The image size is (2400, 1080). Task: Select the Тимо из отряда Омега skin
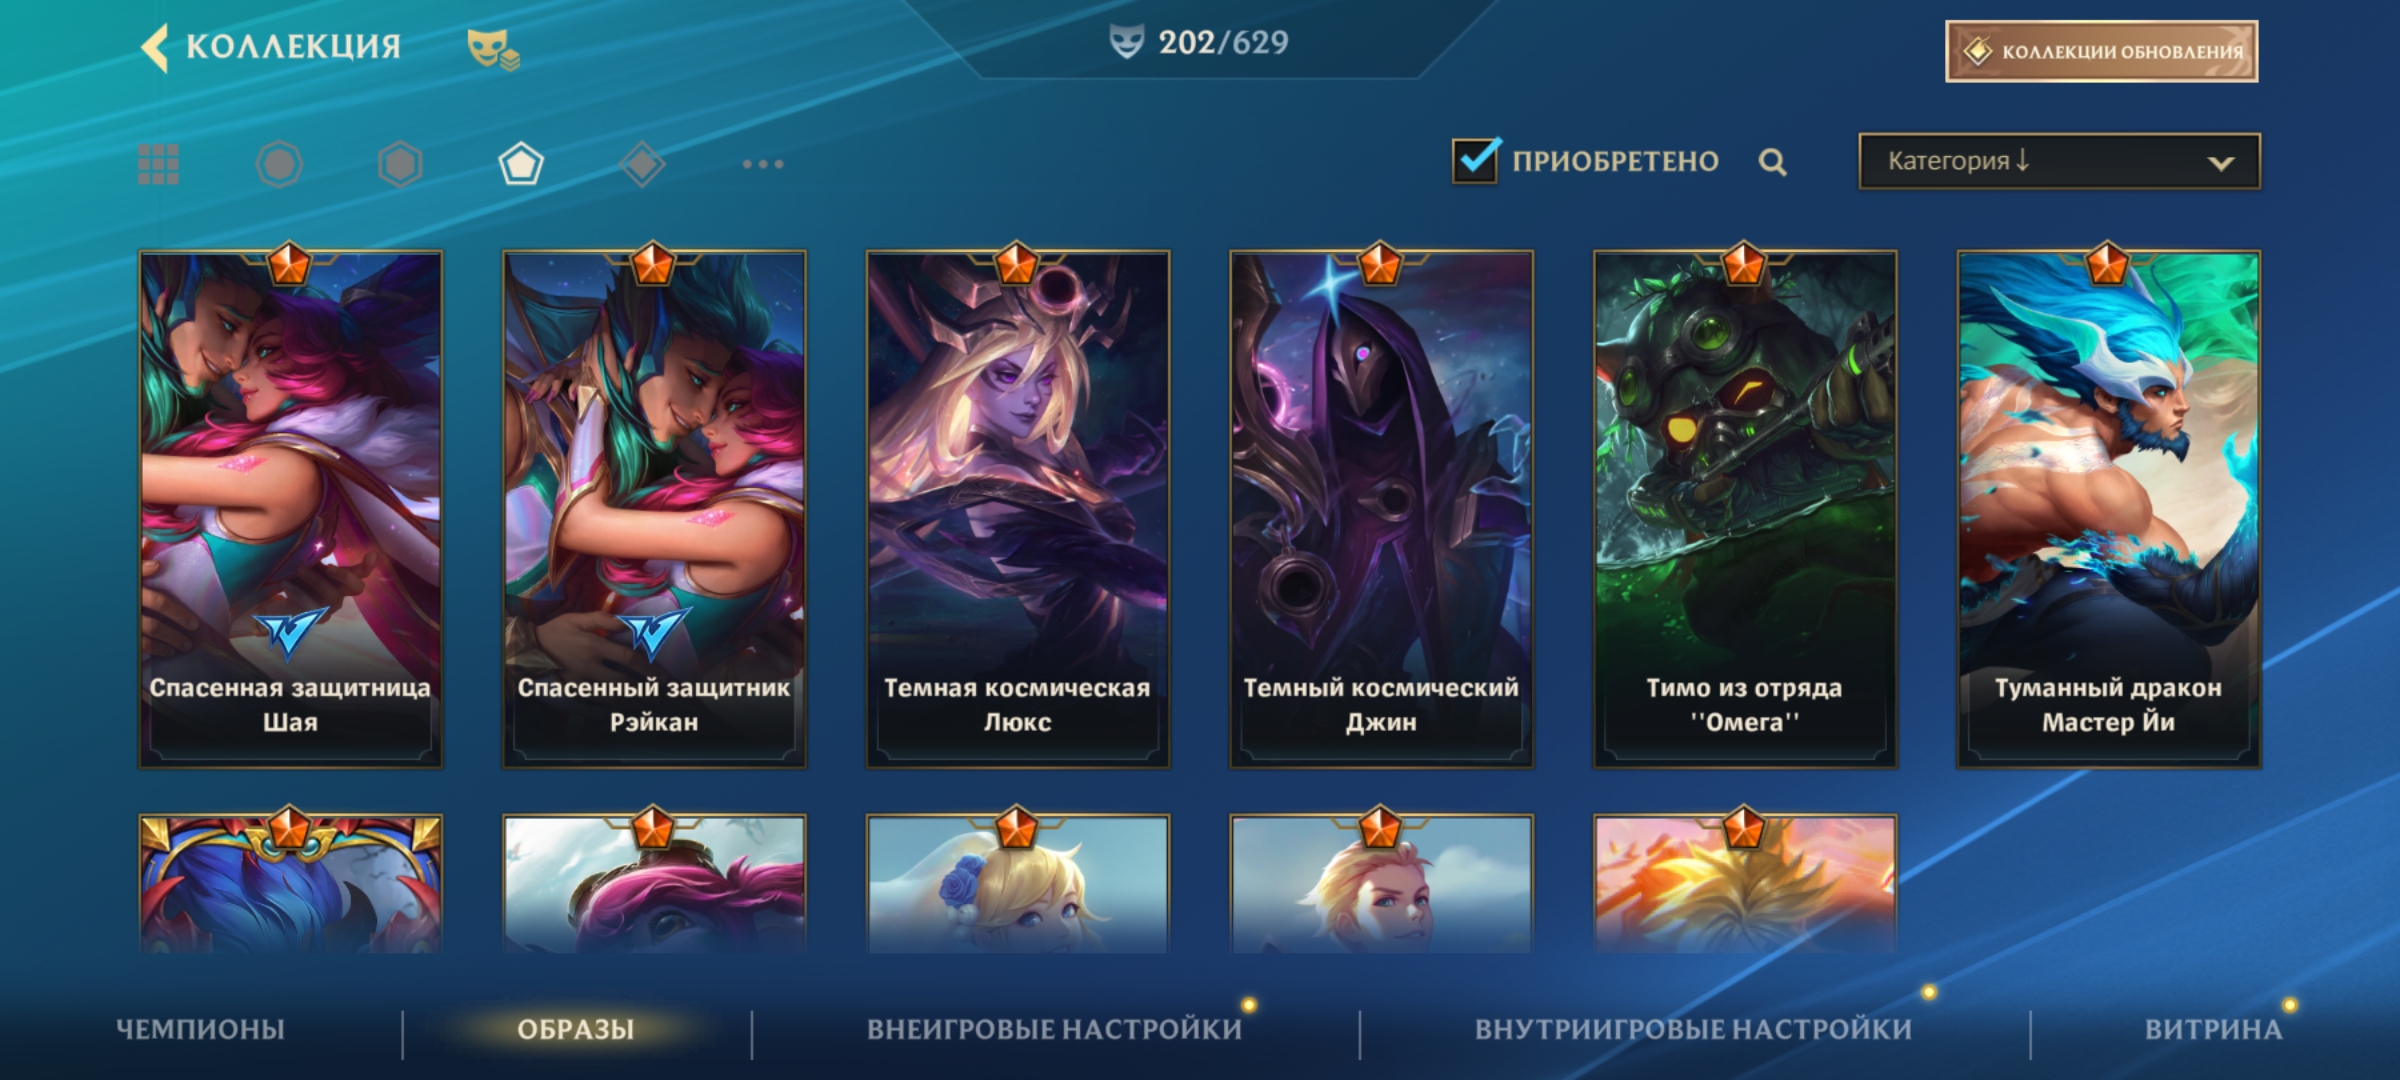tap(1744, 509)
